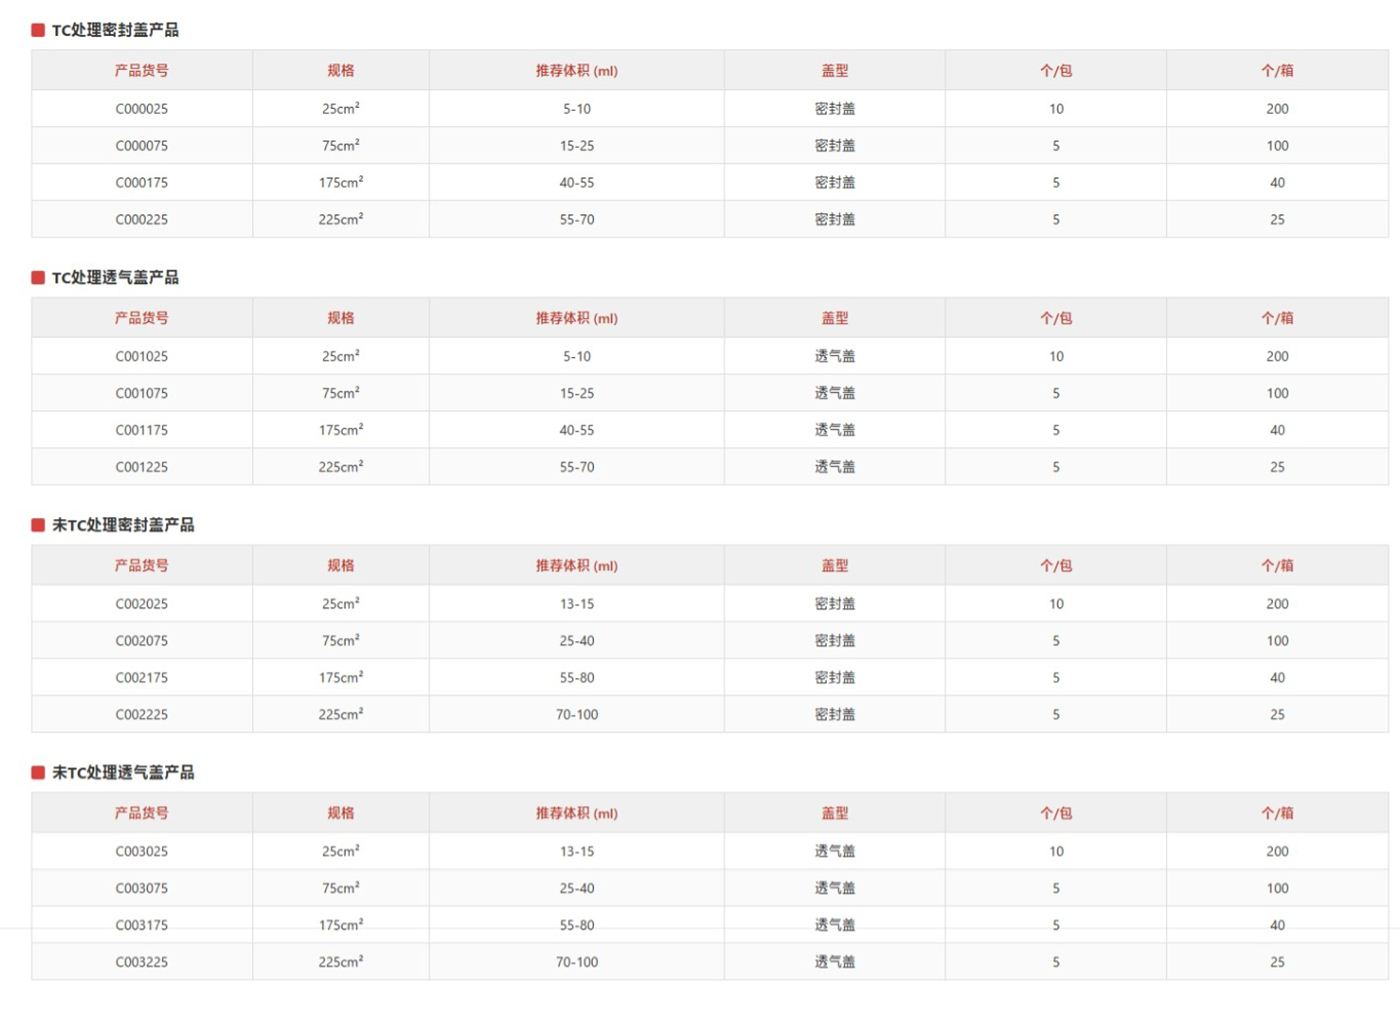Click the 个/包 header in the first table

1056,71
